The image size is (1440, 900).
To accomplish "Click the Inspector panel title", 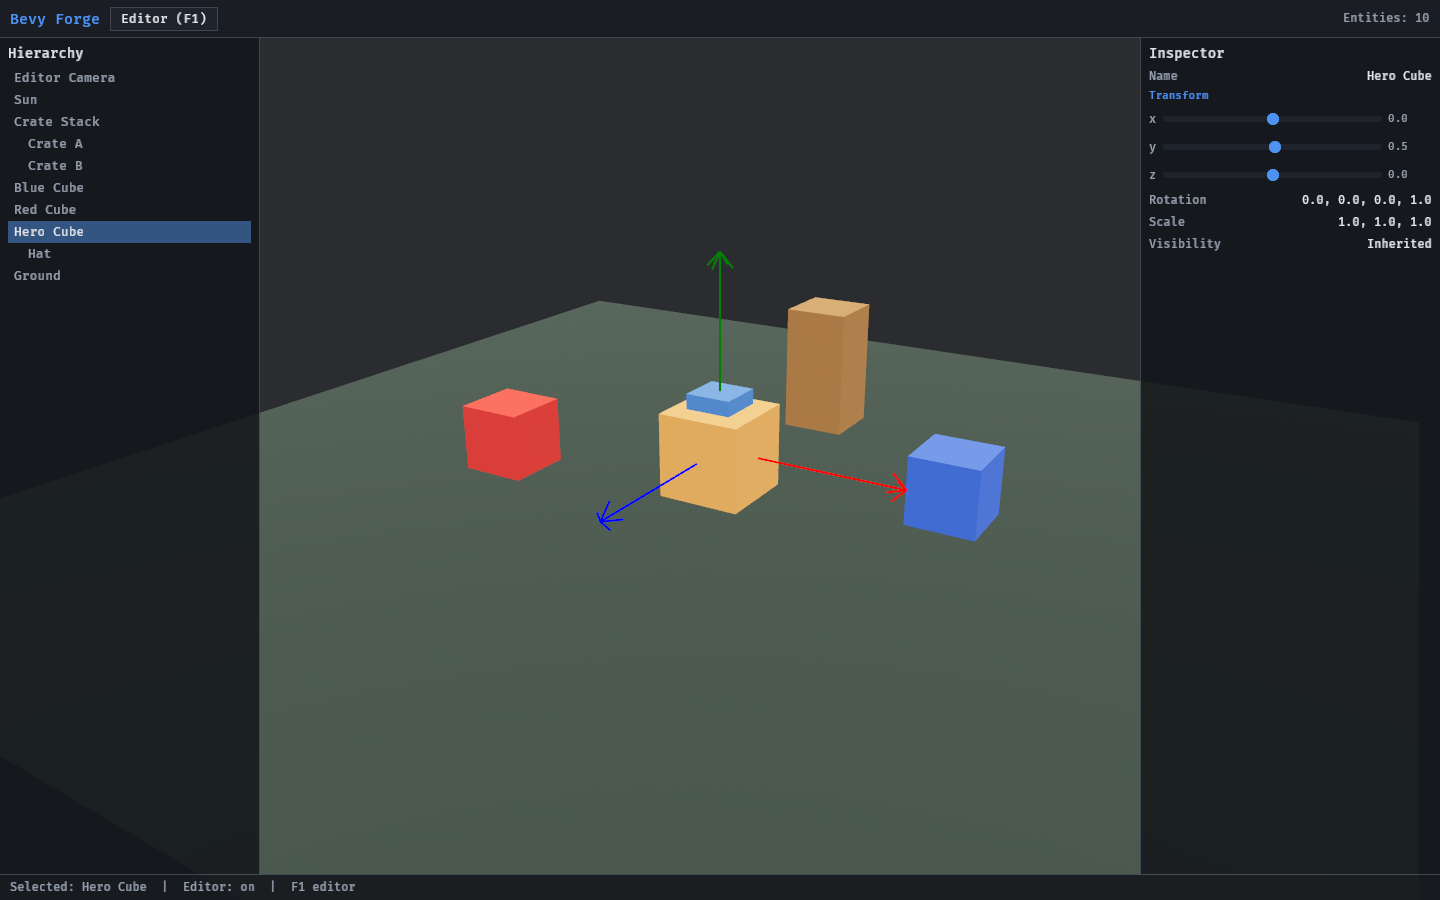I will pyautogui.click(x=1187, y=53).
